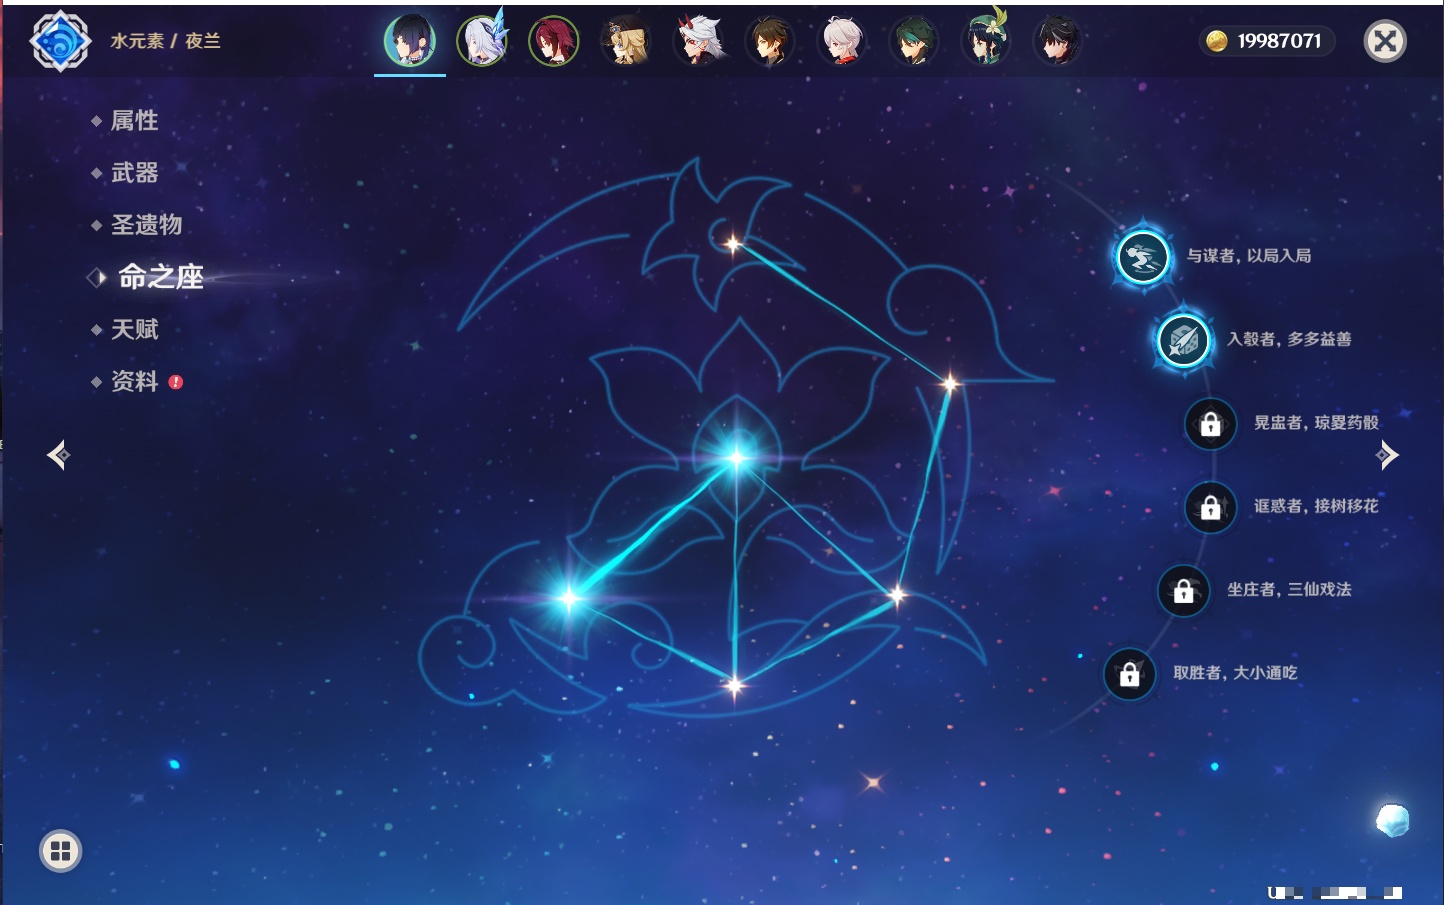Image resolution: width=1444 pixels, height=905 pixels.
Task: Select the locked constellation icon for 坐庄者,三仙戏法
Action: click(x=1183, y=591)
